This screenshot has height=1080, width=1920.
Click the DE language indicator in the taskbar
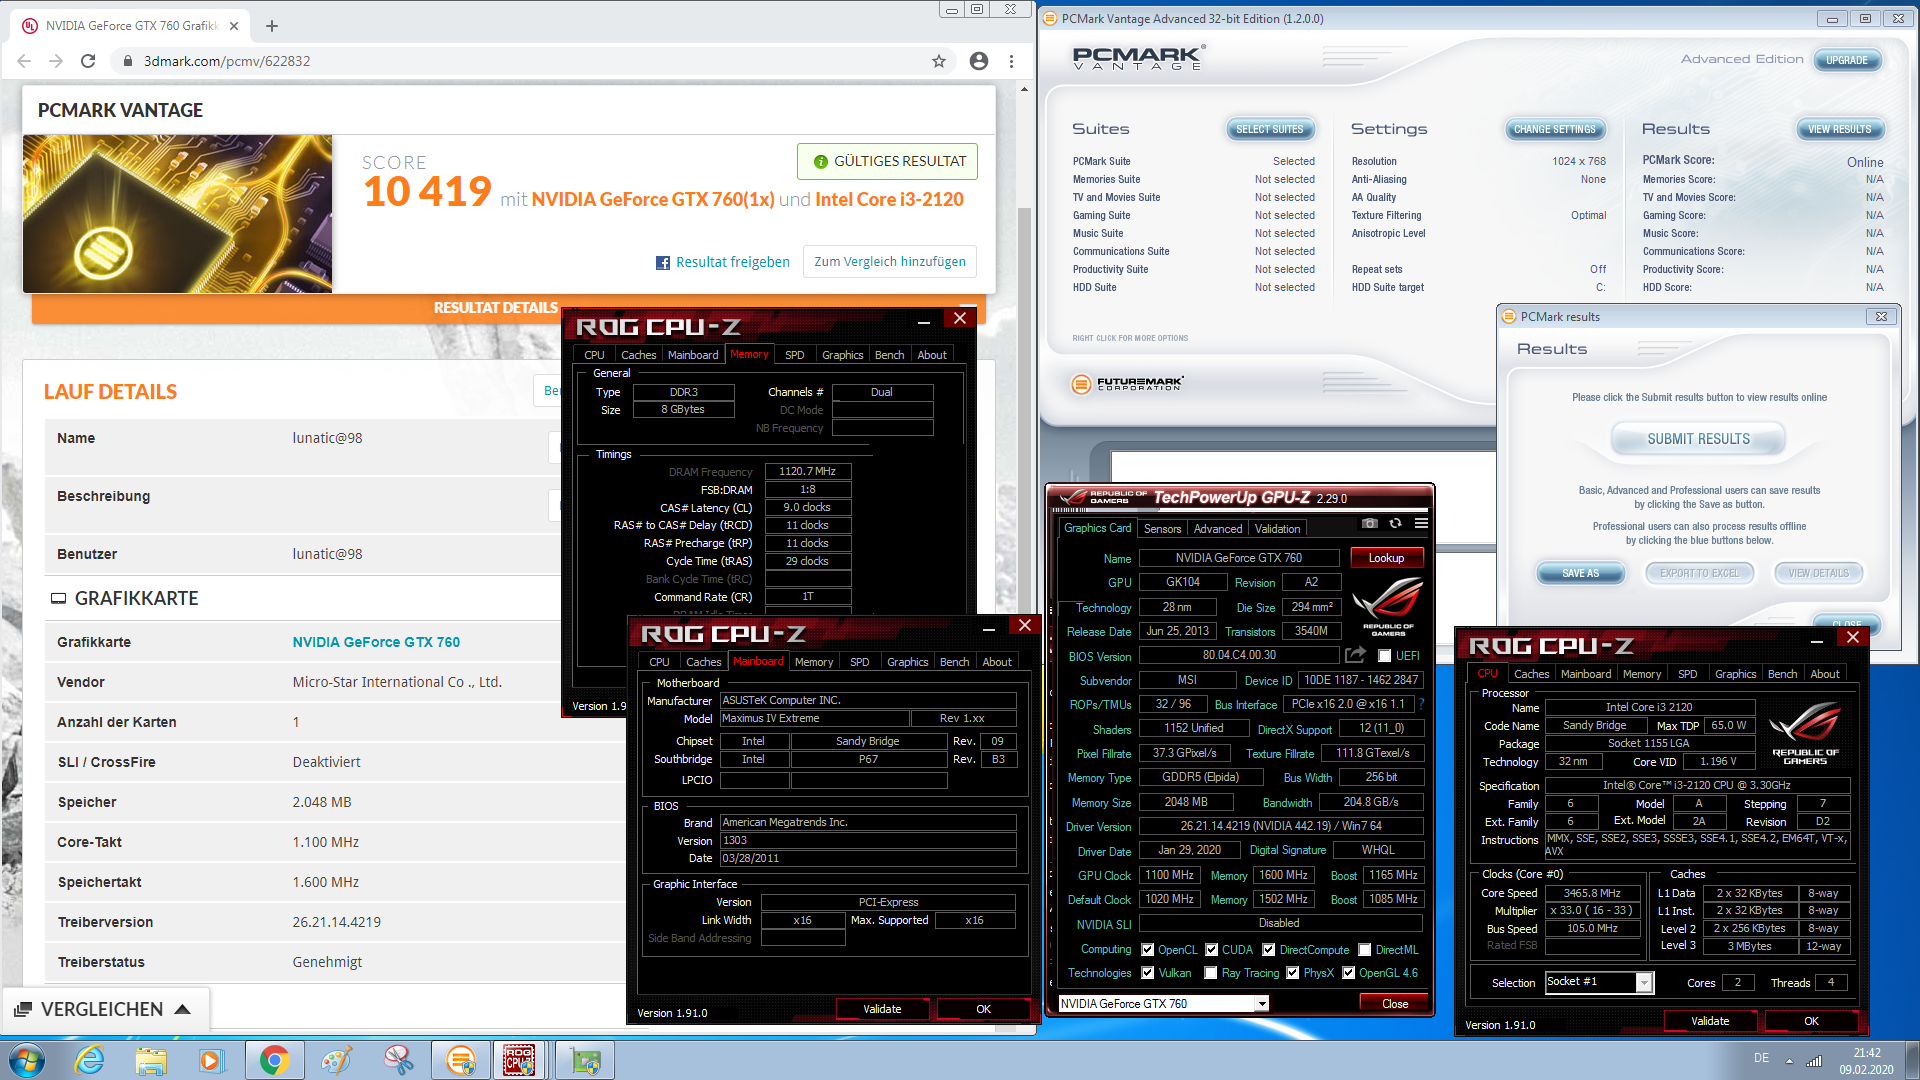[x=1761, y=1058]
